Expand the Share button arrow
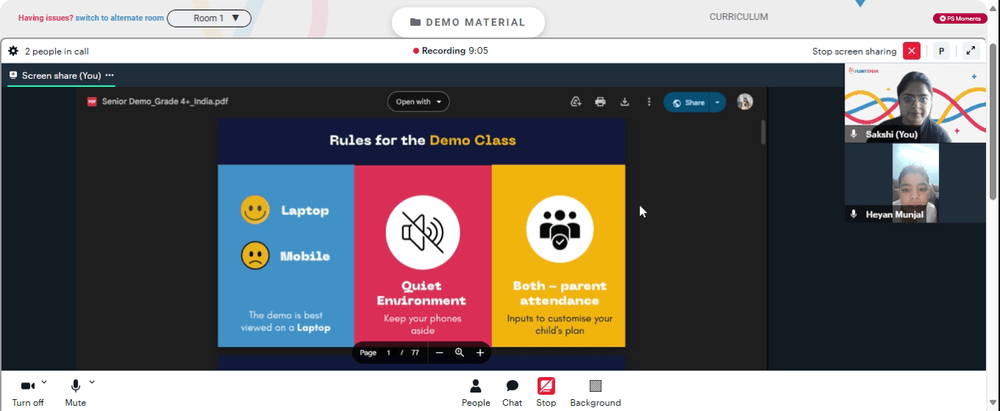1000x411 pixels. (x=717, y=102)
